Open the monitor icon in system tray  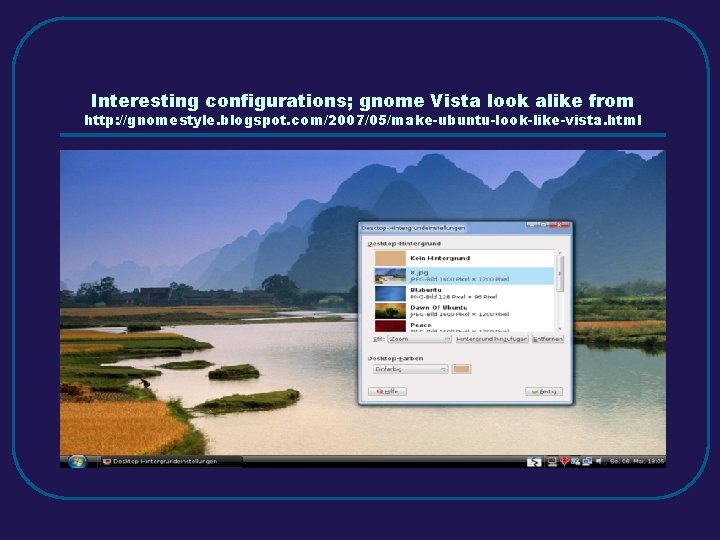point(552,461)
